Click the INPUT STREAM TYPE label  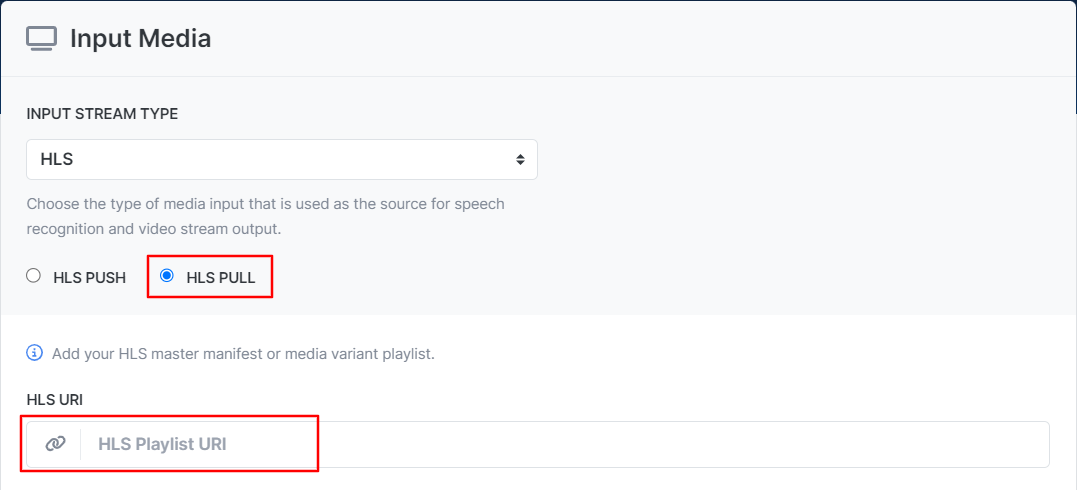[102, 114]
